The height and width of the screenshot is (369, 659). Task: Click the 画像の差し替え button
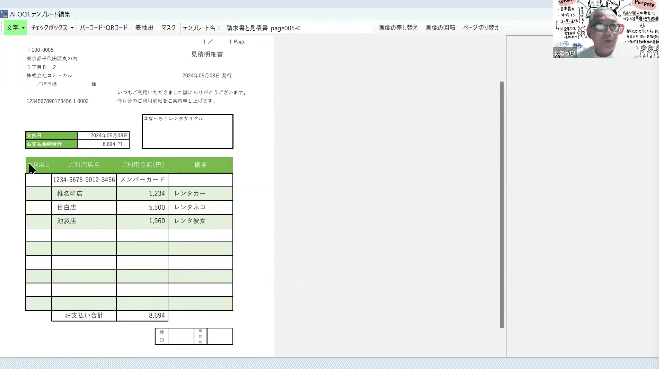[398, 28]
